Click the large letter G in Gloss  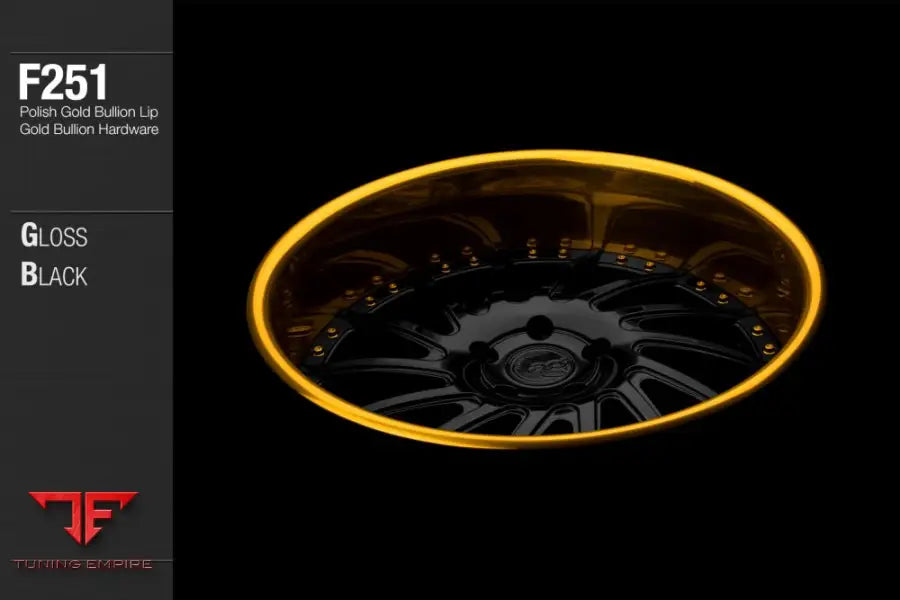coord(30,237)
